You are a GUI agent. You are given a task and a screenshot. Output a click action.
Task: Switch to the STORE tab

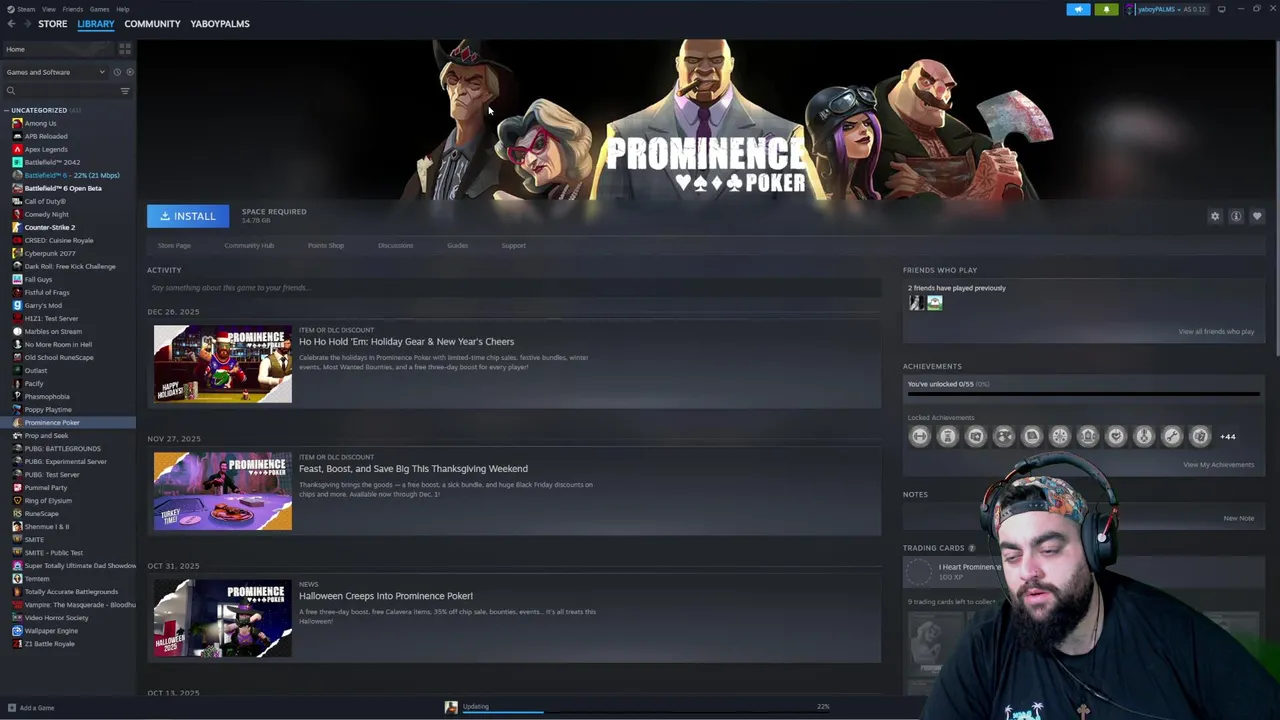53,24
